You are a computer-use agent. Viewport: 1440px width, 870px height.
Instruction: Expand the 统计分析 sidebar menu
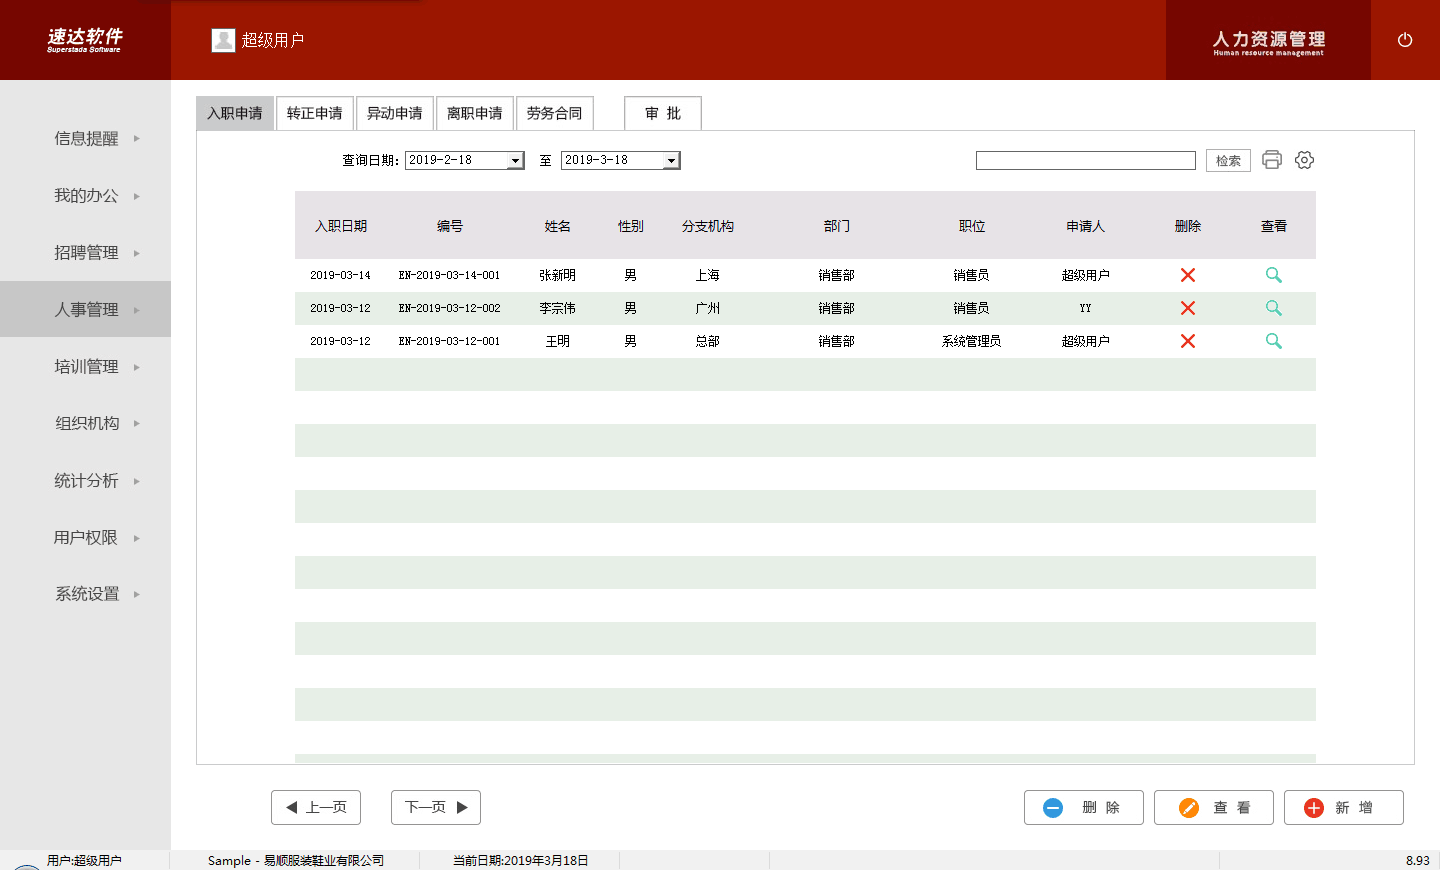point(86,481)
